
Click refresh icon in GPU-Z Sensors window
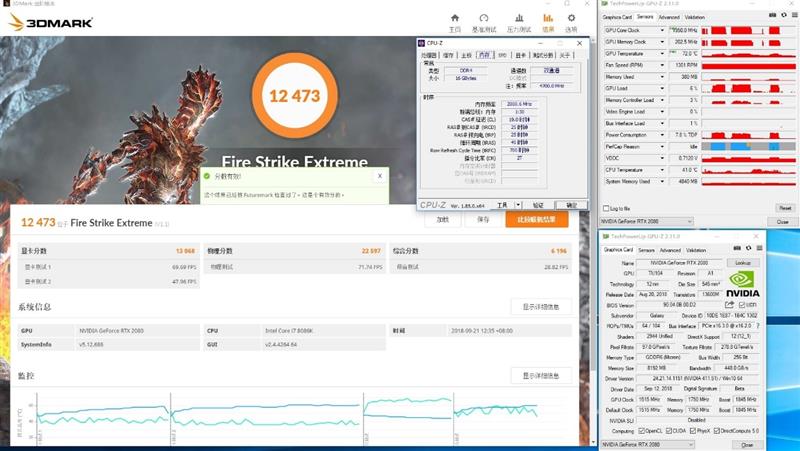click(x=784, y=15)
